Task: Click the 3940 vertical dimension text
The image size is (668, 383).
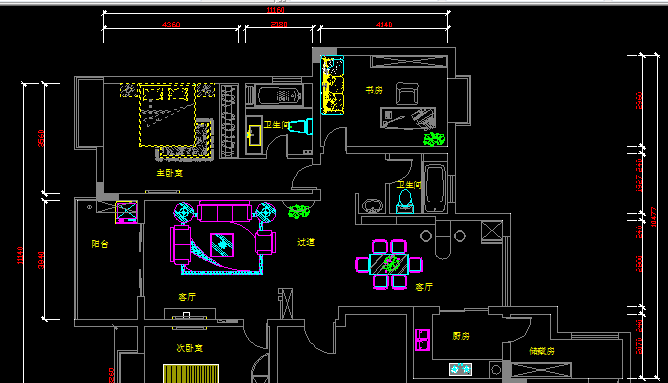Action: (x=41, y=260)
